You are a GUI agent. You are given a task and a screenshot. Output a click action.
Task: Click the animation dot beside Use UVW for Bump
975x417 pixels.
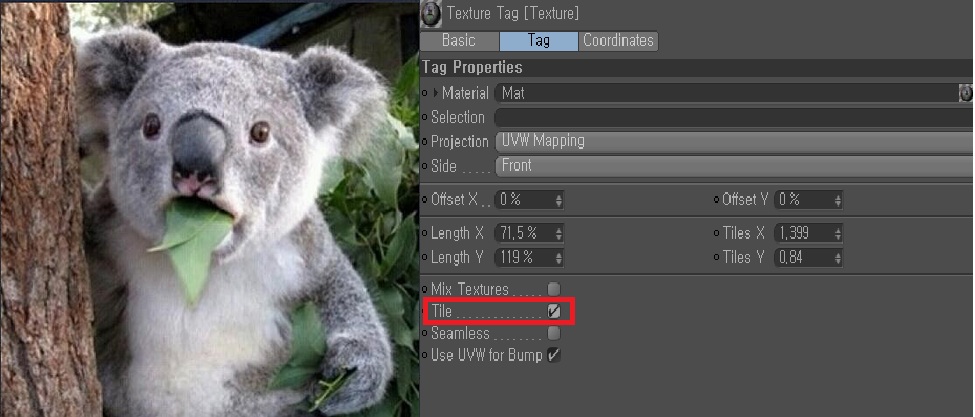[x=425, y=355]
